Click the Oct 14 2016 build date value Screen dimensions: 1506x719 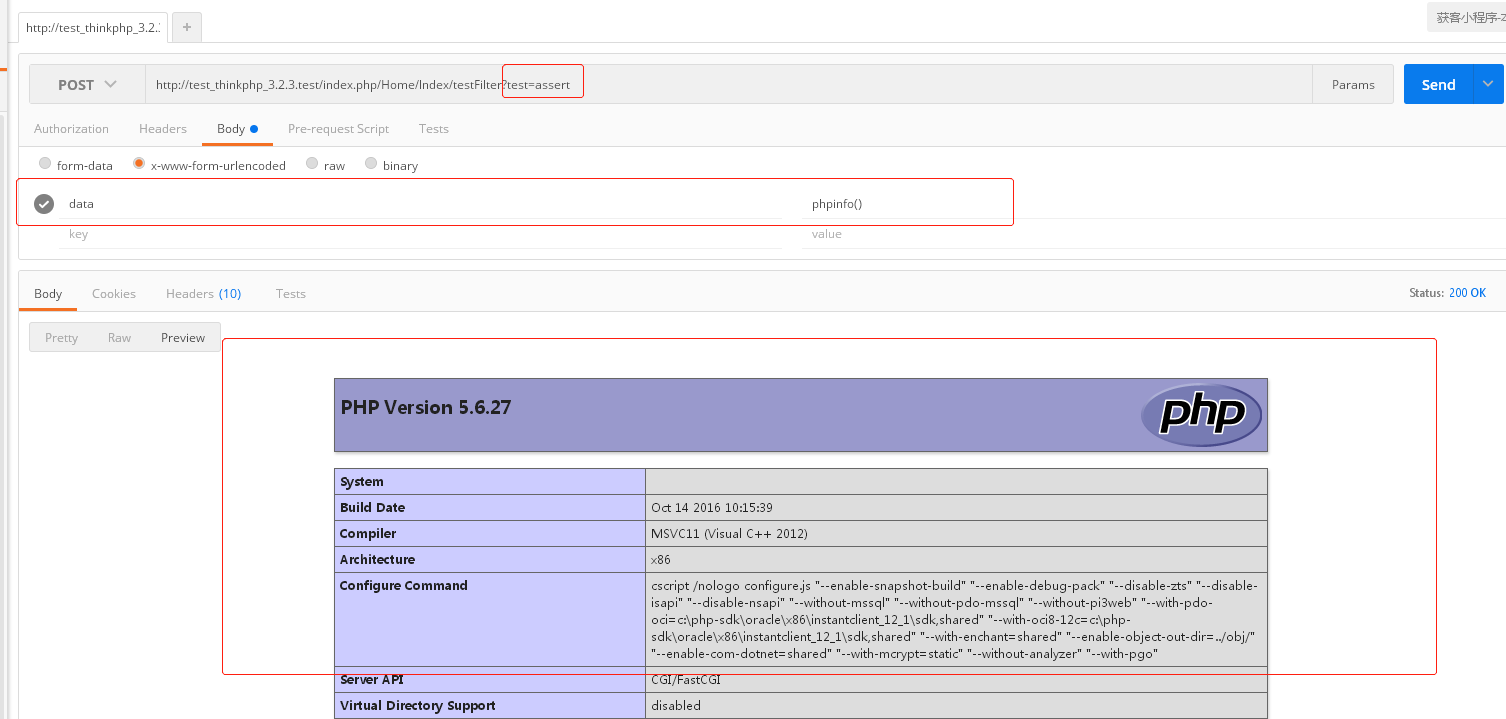click(711, 508)
